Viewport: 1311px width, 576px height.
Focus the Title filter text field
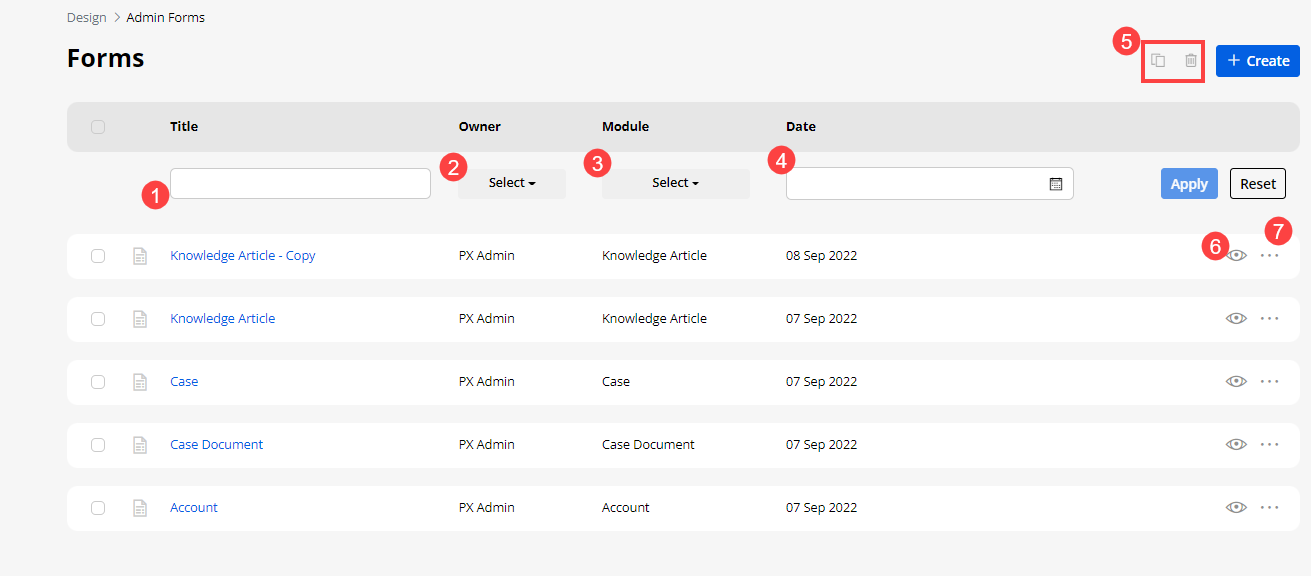pyautogui.click(x=300, y=183)
